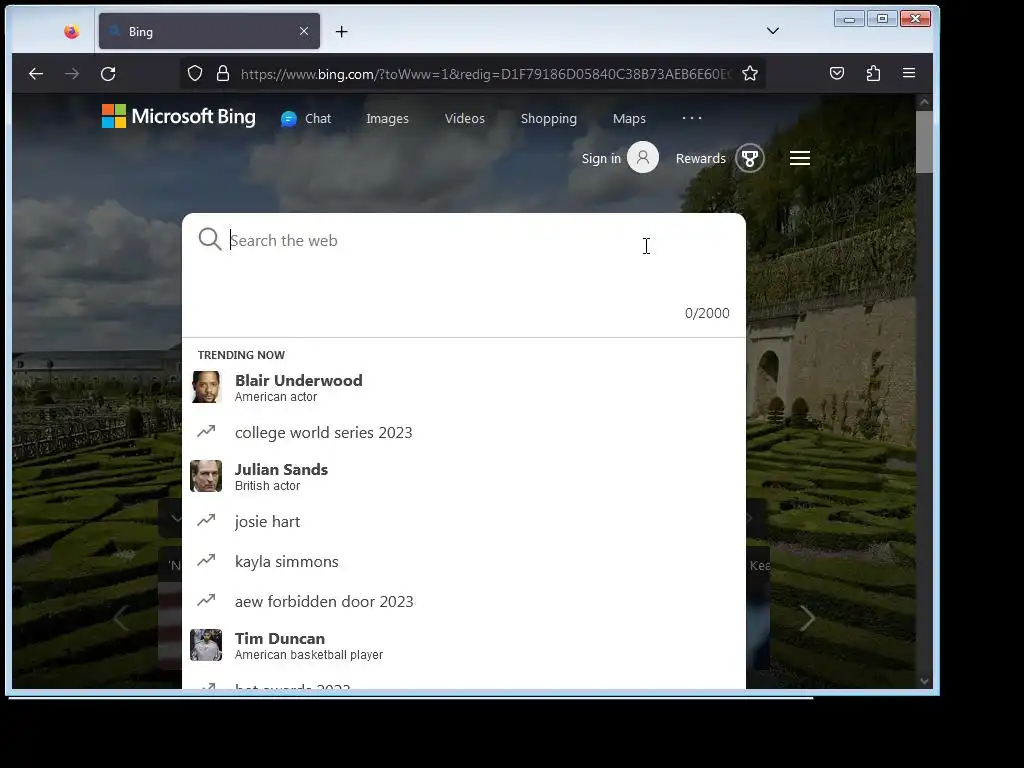The width and height of the screenshot is (1024, 768).
Task: Click the padlock site security icon
Action: tap(223, 73)
